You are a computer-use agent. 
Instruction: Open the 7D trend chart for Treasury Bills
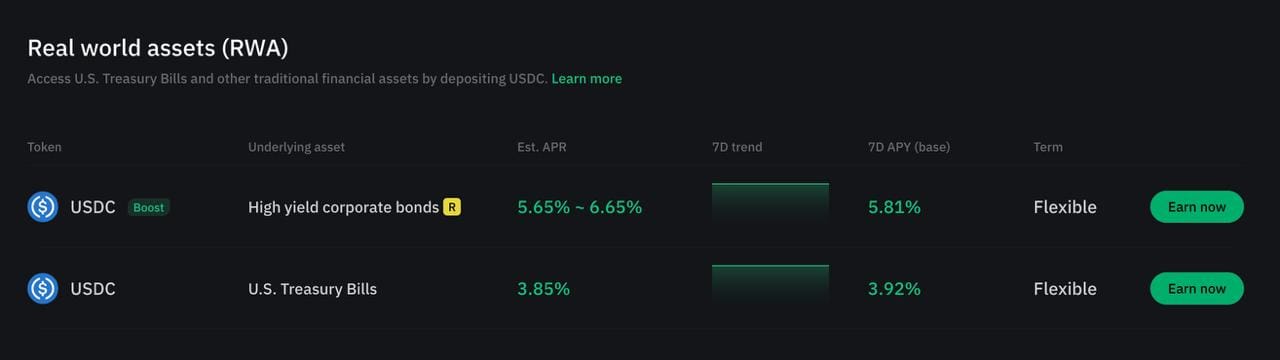tap(770, 285)
